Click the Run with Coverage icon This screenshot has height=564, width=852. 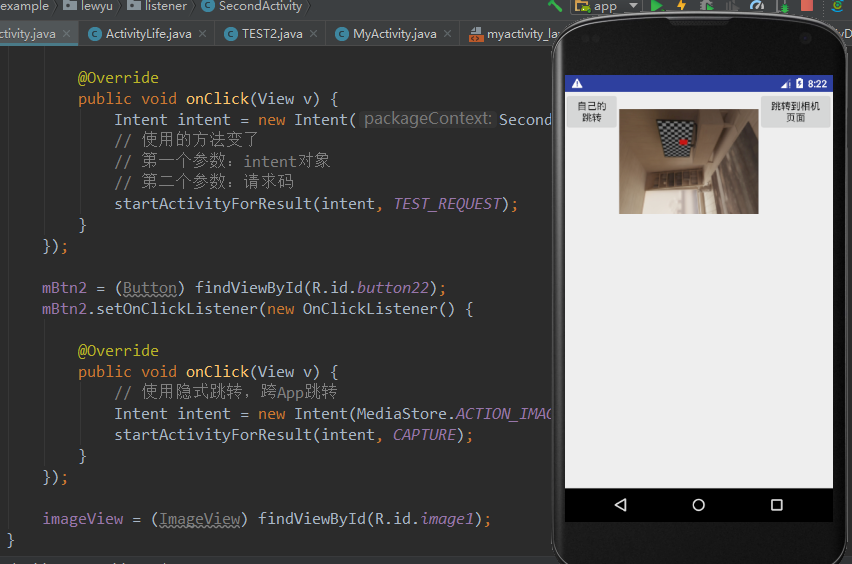731,6
